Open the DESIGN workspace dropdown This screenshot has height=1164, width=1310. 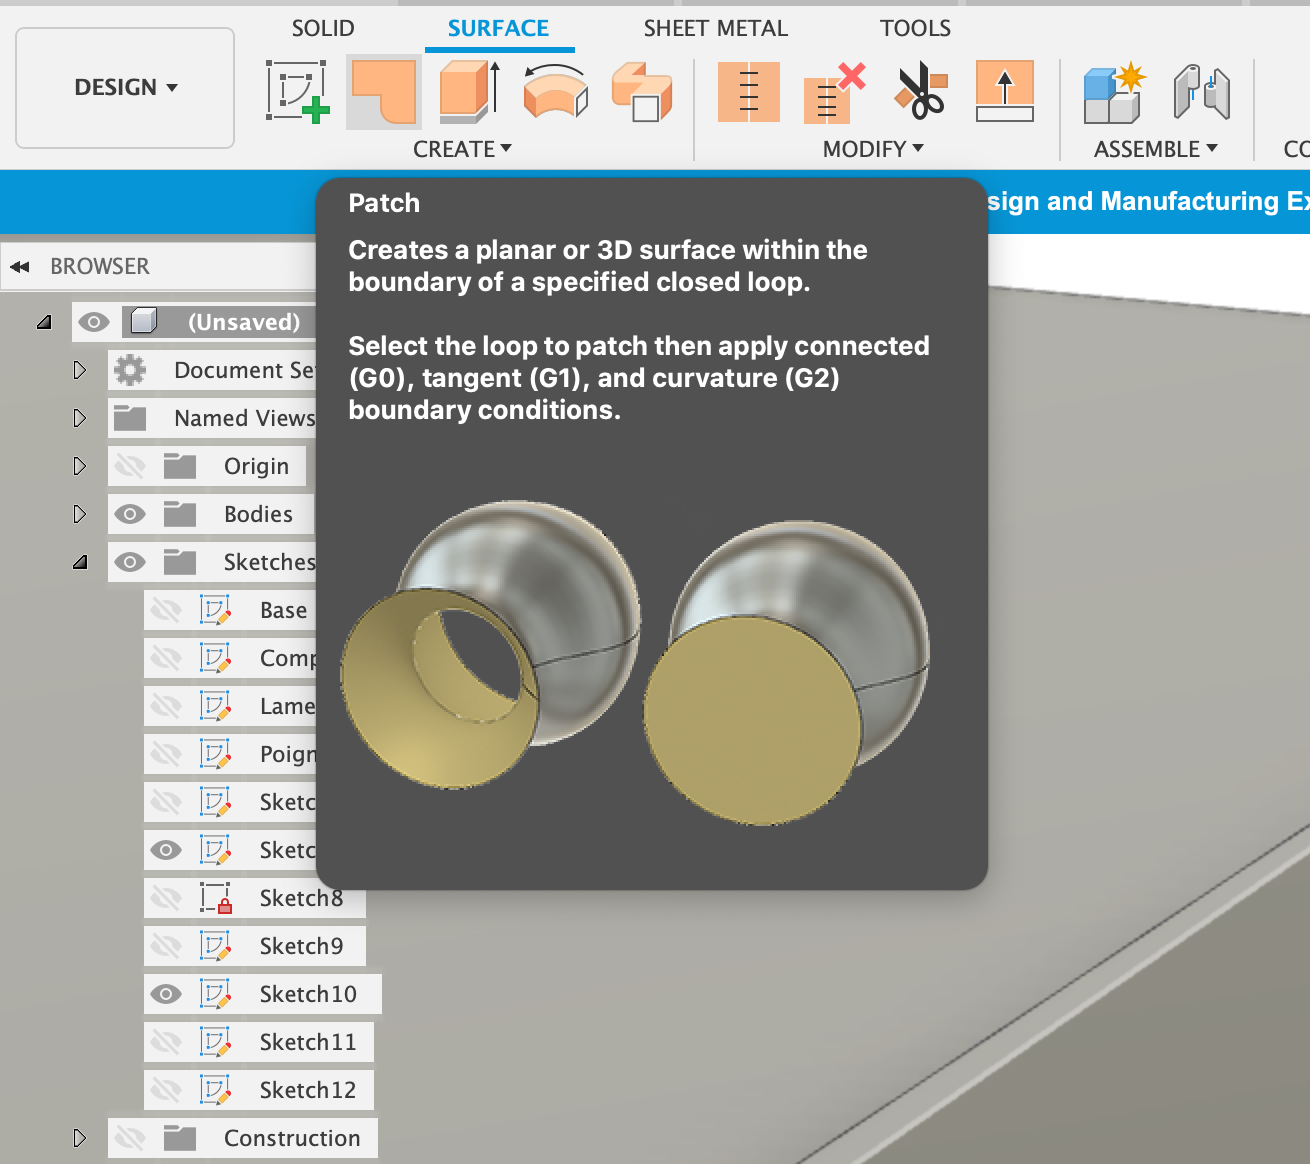125,88
